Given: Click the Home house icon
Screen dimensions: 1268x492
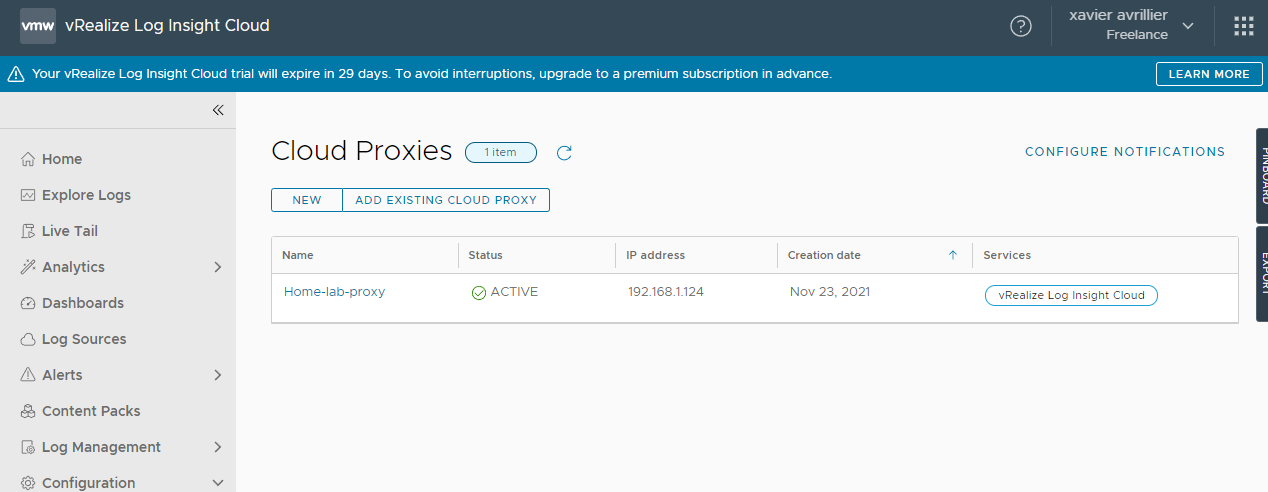Looking at the screenshot, I should tap(28, 159).
